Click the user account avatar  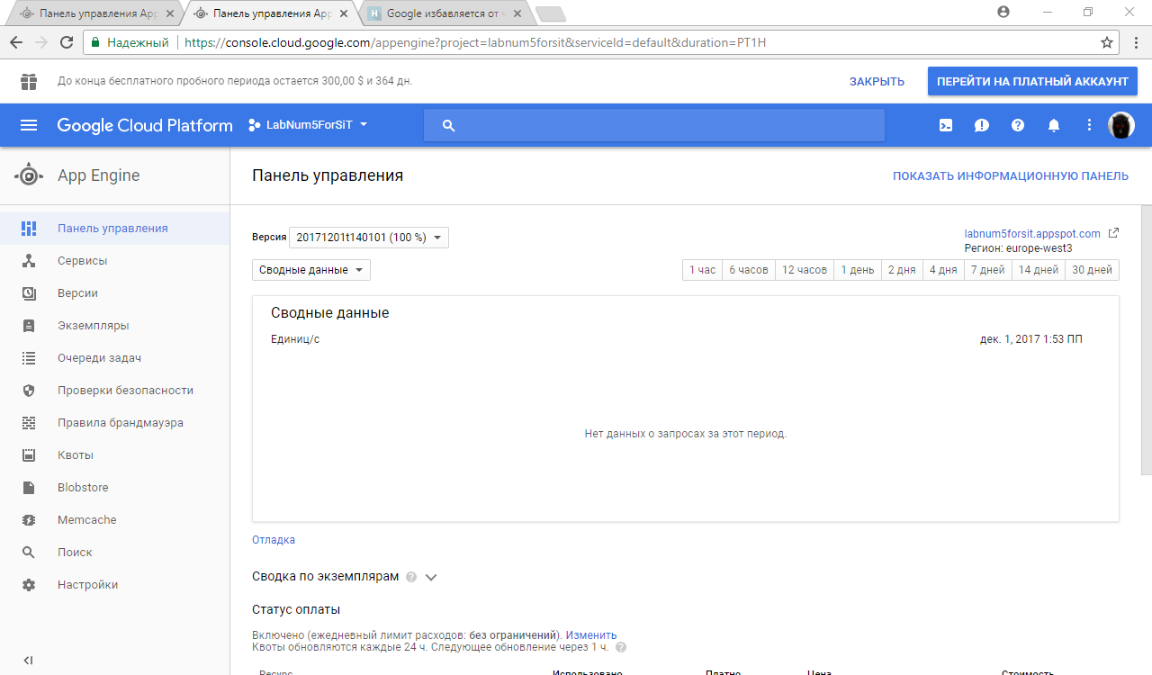click(1121, 126)
